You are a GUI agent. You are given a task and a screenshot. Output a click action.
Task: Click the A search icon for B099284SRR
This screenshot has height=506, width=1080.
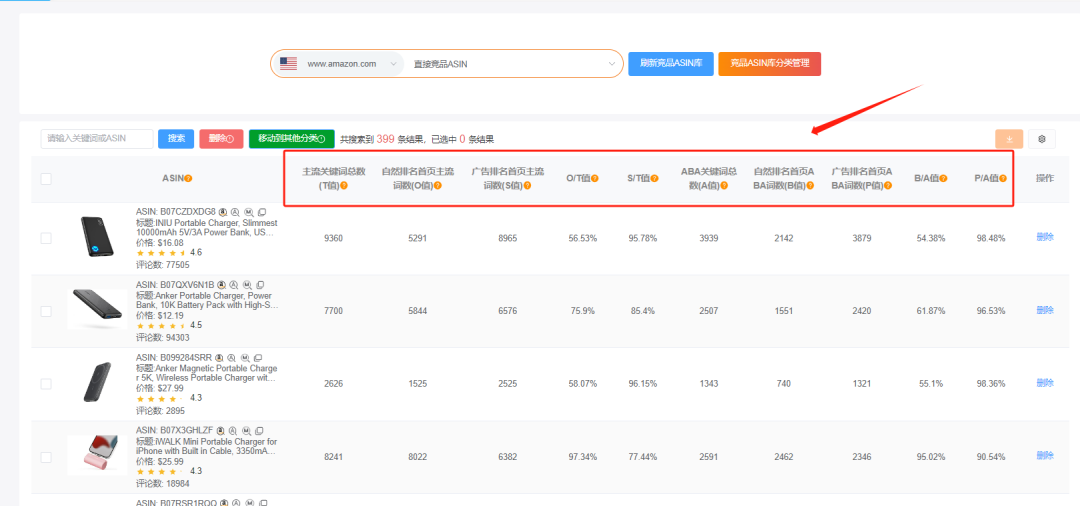(x=231, y=358)
